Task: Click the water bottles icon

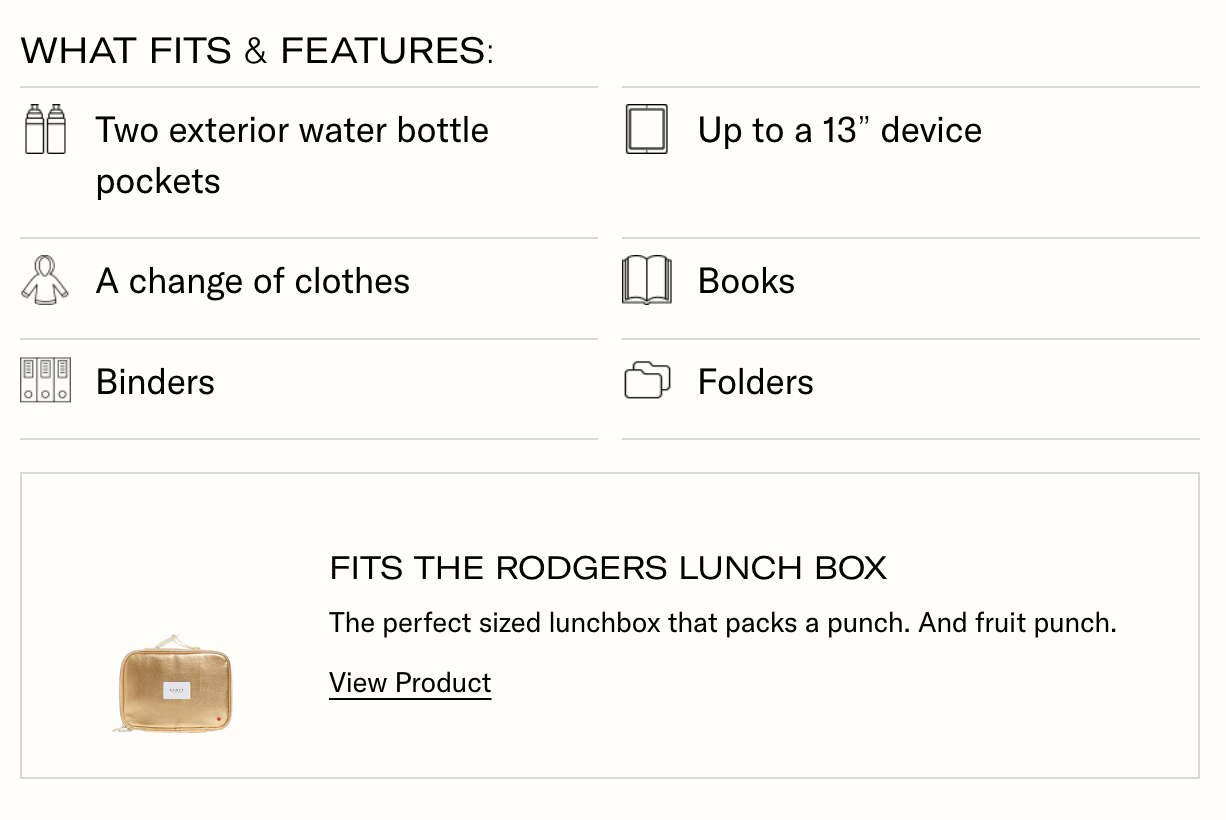Action: click(x=45, y=129)
